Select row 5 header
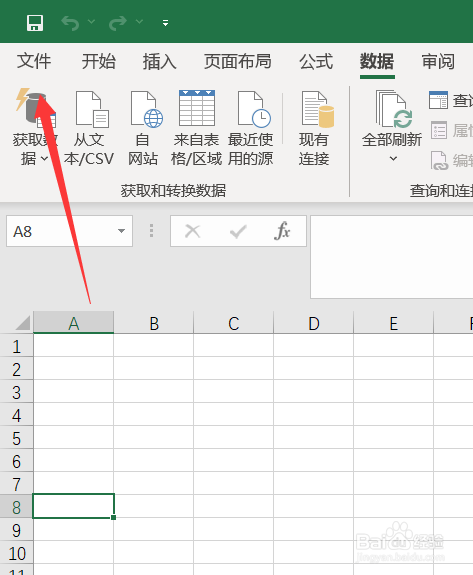The width and height of the screenshot is (473, 575). tap(16, 438)
